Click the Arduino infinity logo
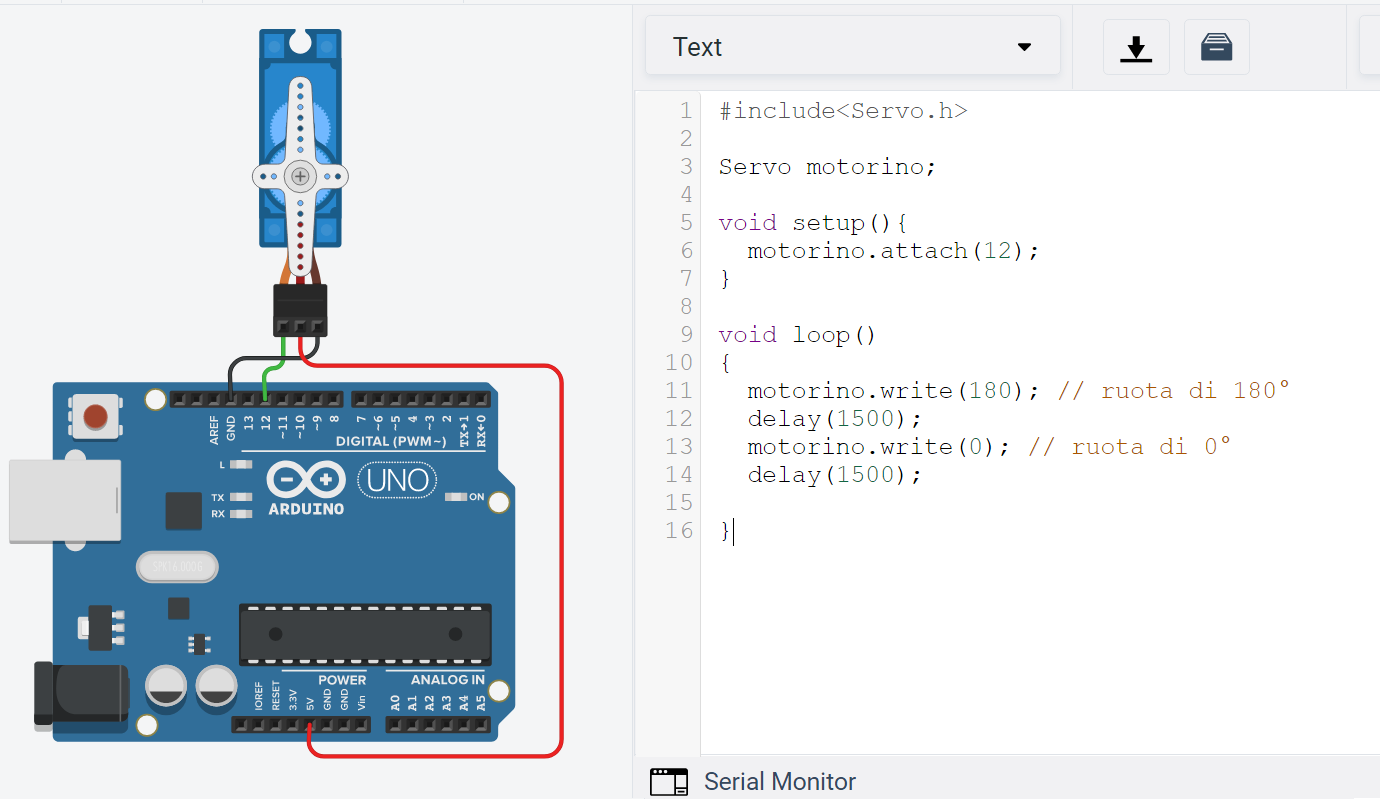1380x799 pixels. (305, 481)
